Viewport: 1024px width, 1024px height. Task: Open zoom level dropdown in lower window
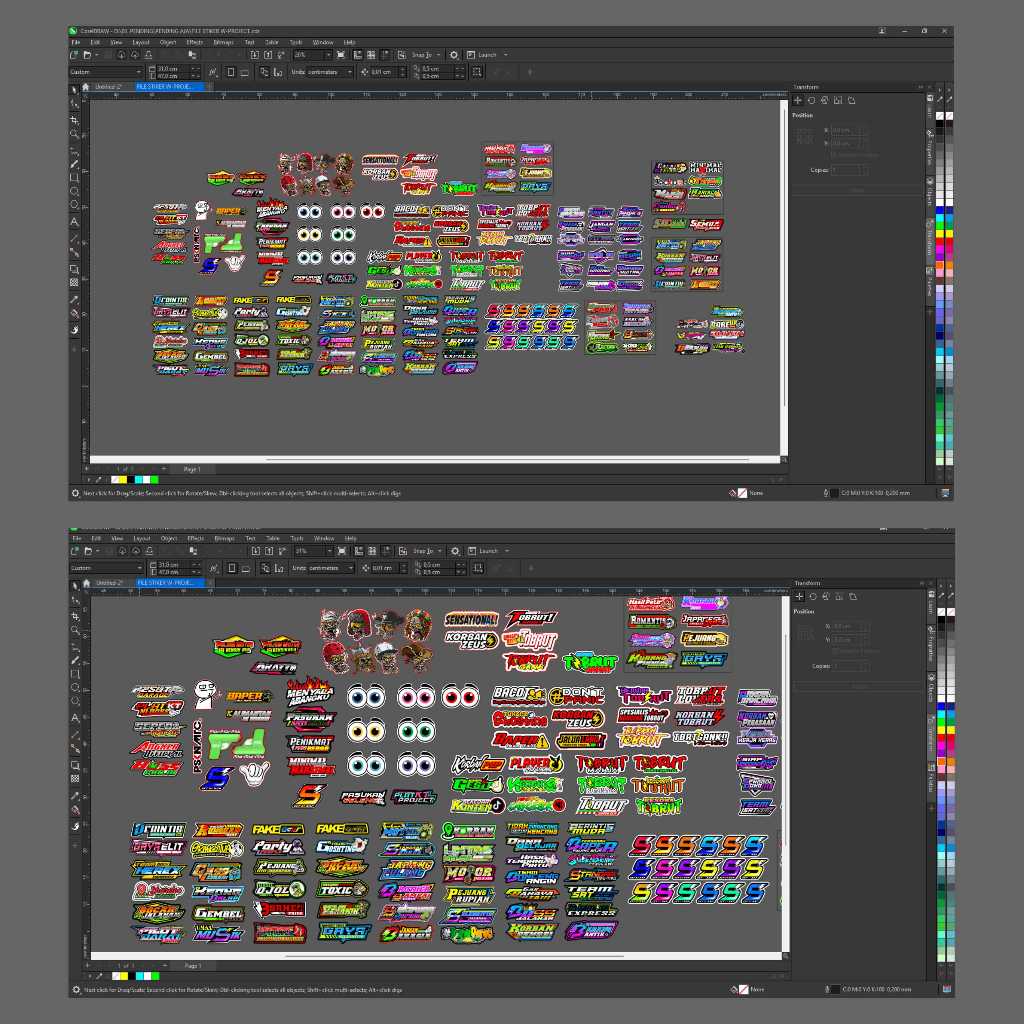[329, 551]
